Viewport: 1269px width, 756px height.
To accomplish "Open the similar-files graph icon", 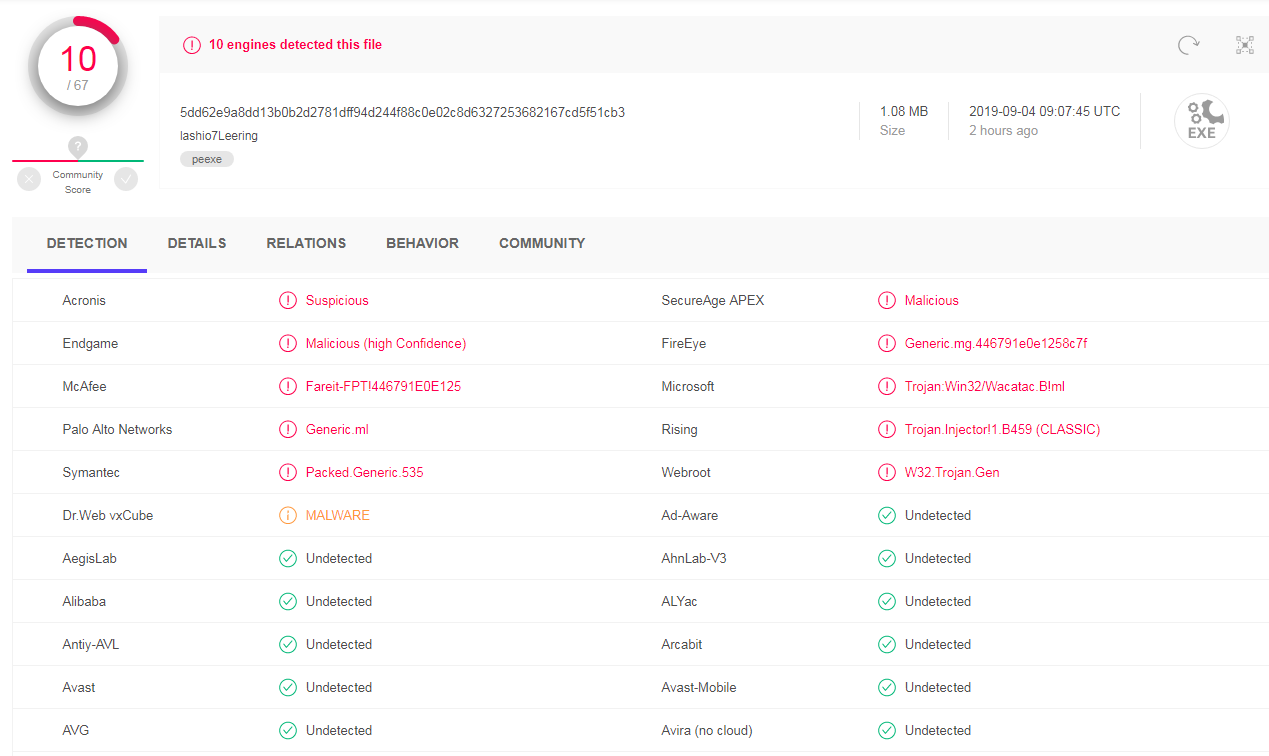I will 1245,45.
